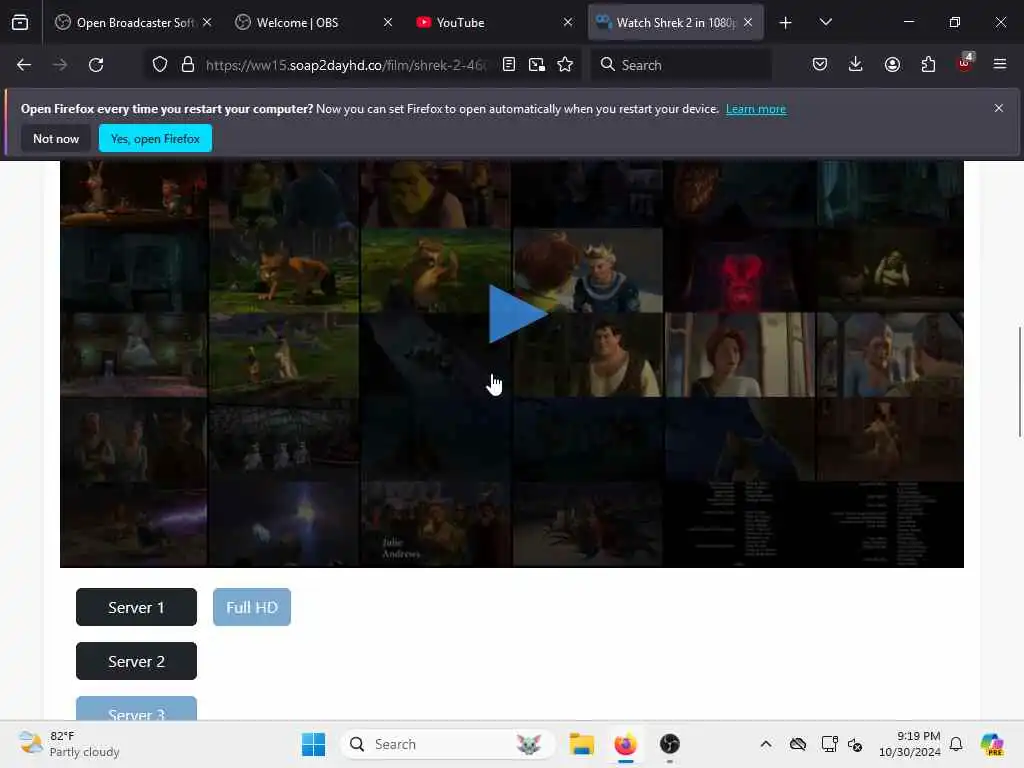This screenshot has height=768, width=1024.
Task: Open the uBlock Origin extension icon
Action: click(965, 63)
